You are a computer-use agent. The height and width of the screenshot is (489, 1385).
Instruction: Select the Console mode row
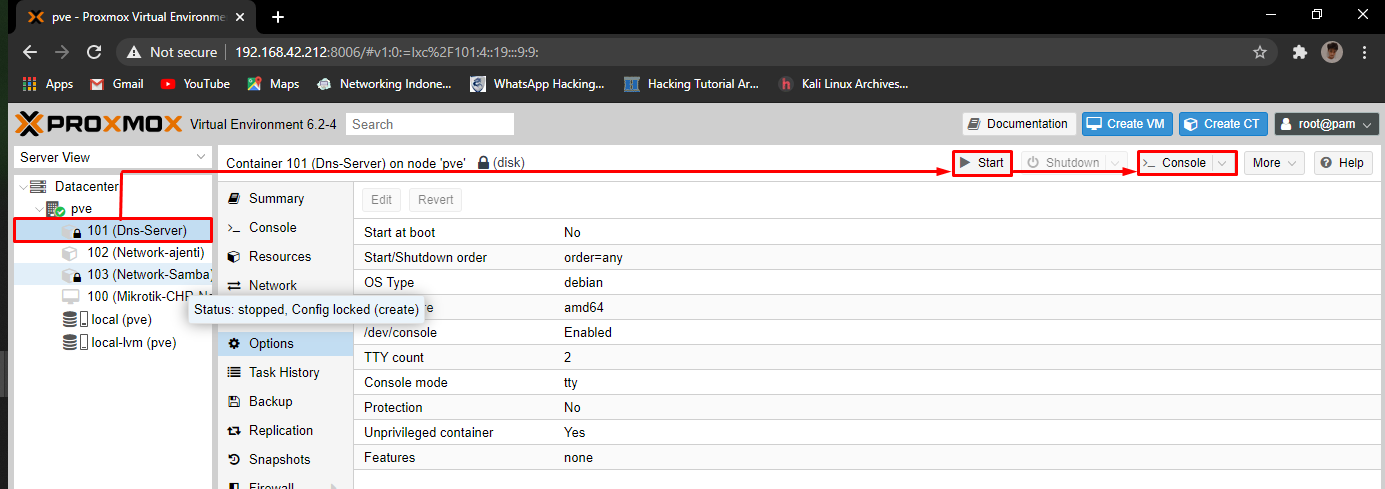[869, 382]
